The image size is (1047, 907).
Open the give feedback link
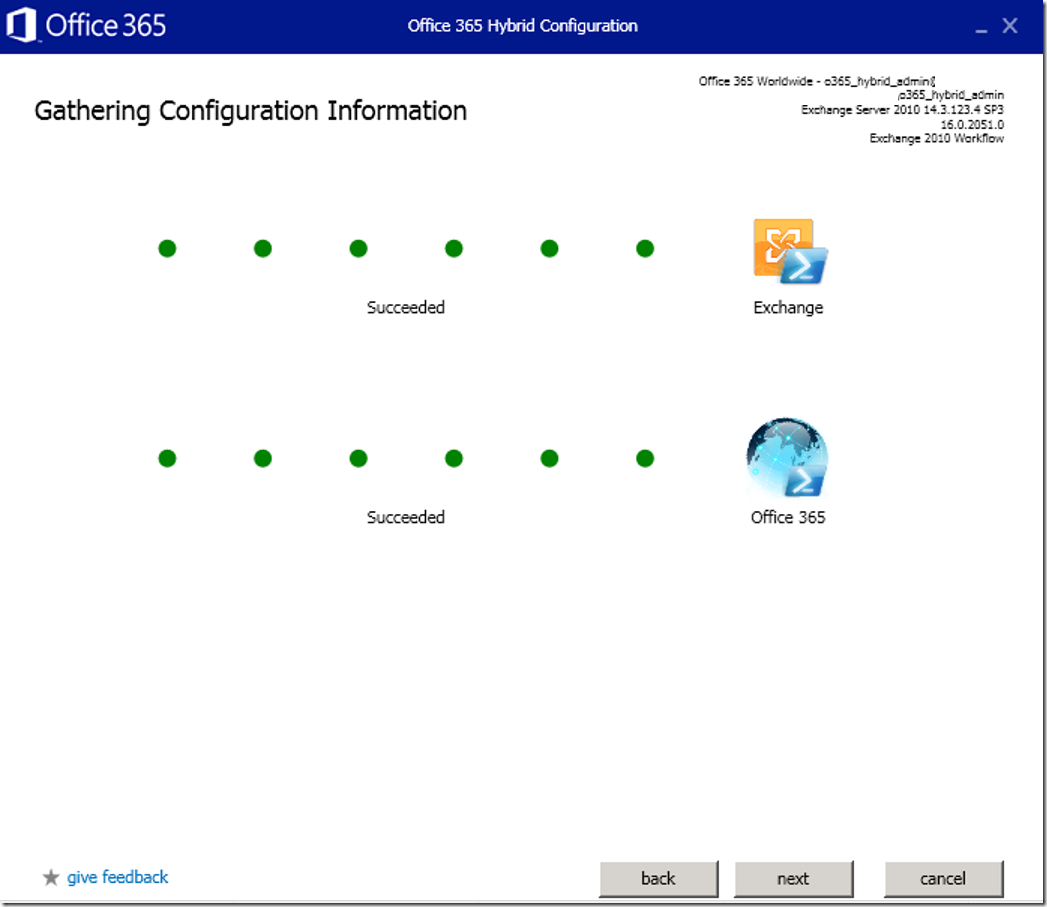pyautogui.click(x=118, y=877)
